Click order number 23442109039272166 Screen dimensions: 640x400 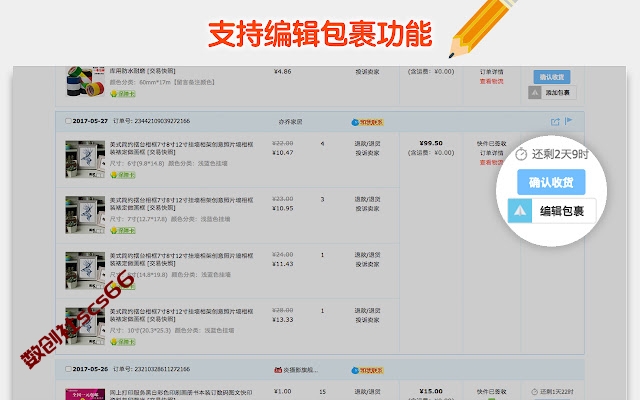point(162,121)
